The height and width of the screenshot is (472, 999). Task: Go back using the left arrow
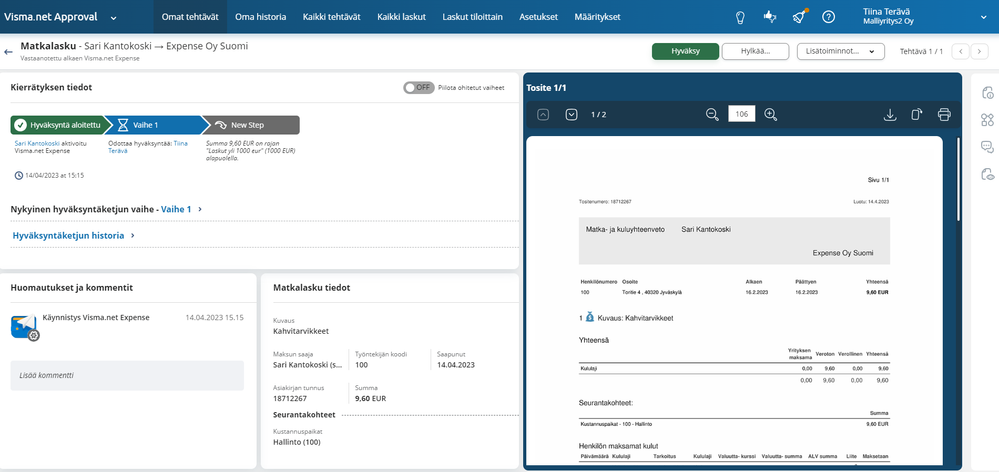pos(8,52)
